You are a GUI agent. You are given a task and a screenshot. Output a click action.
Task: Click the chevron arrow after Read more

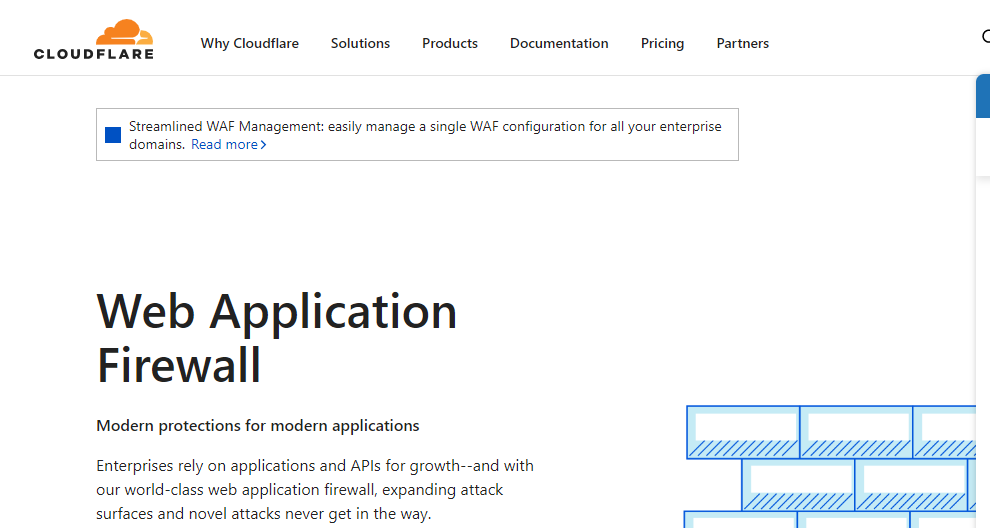coord(264,145)
